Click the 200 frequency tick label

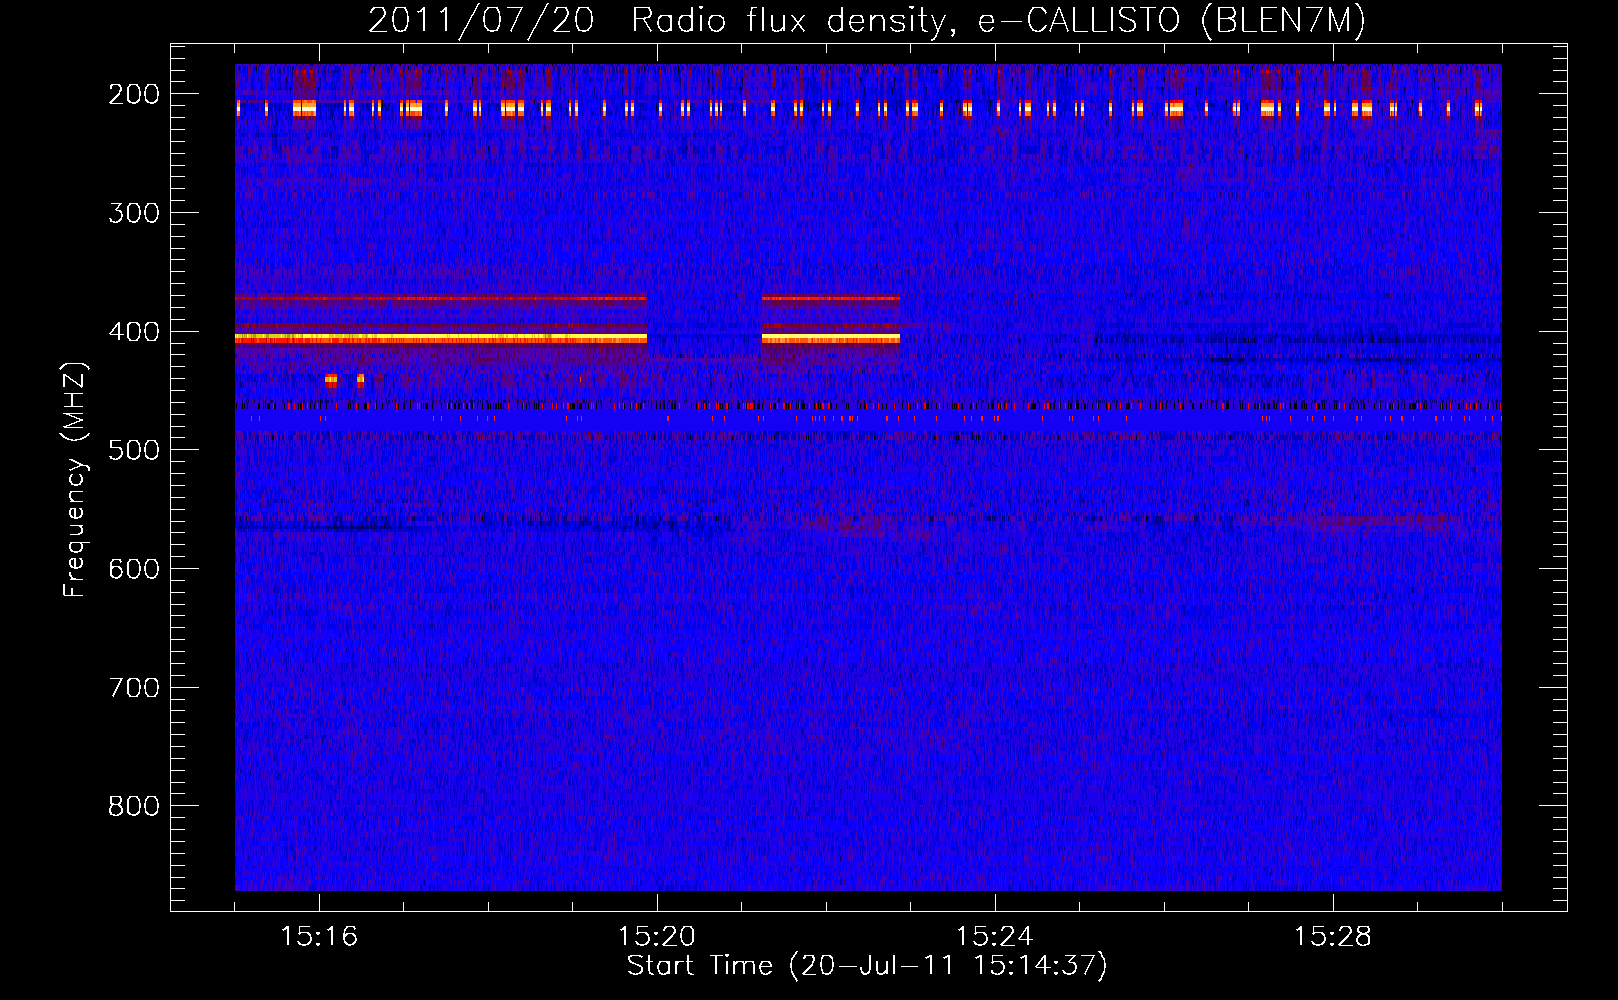[x=134, y=94]
